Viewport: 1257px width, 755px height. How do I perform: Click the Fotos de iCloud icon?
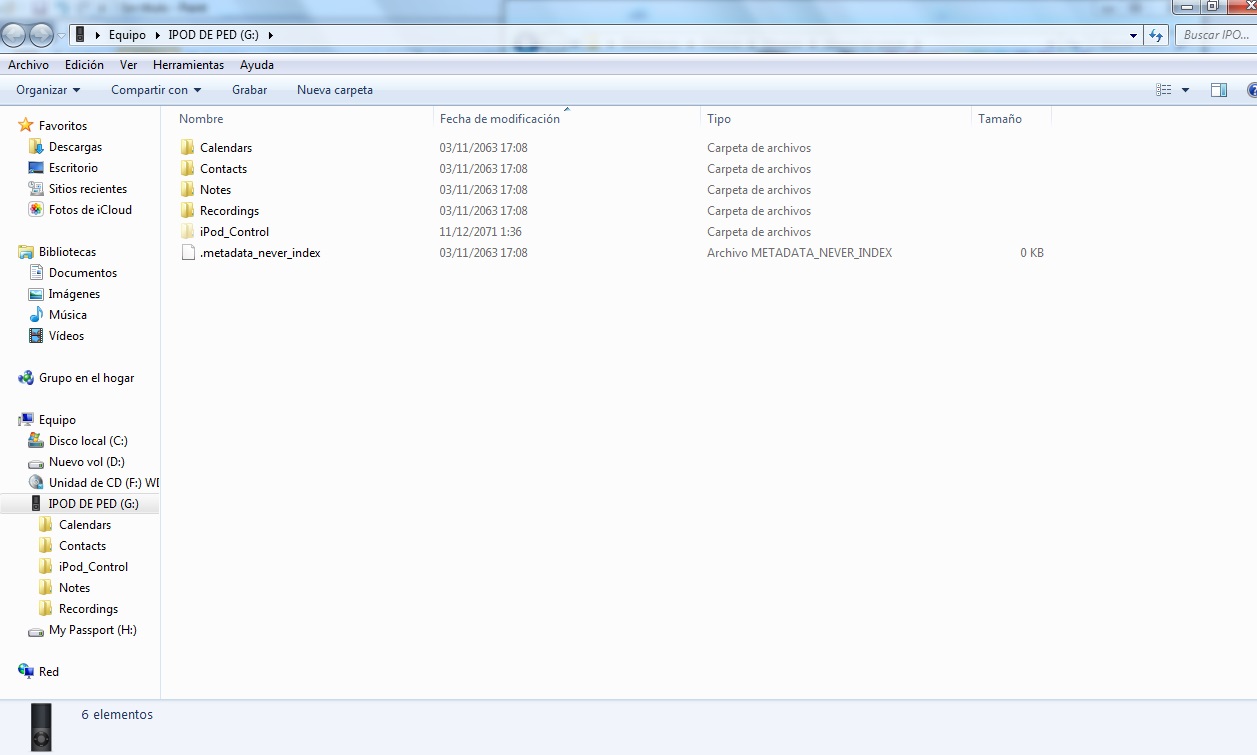tap(36, 210)
